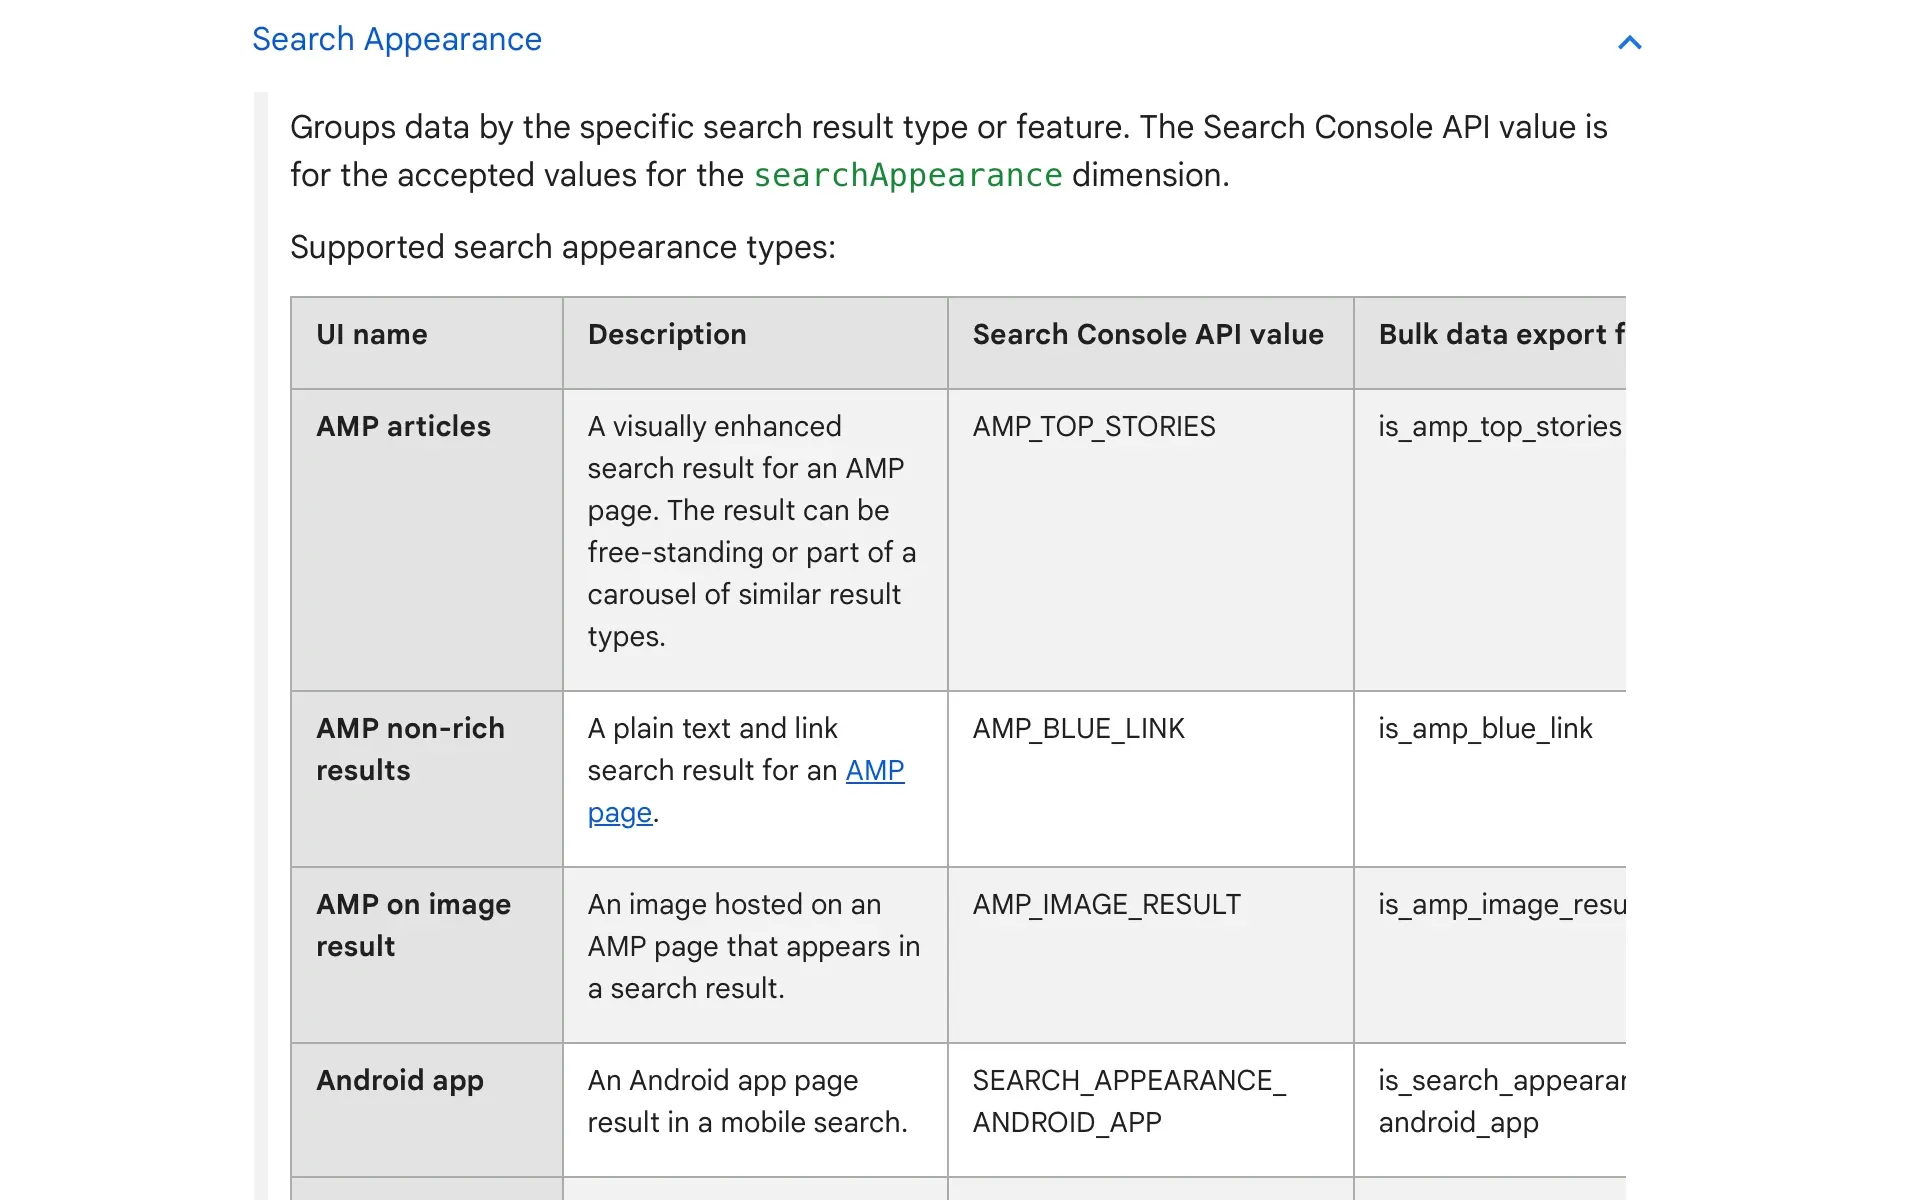Click the Search Appearance heading link
Image resolution: width=1920 pixels, height=1200 pixels.
click(x=396, y=39)
